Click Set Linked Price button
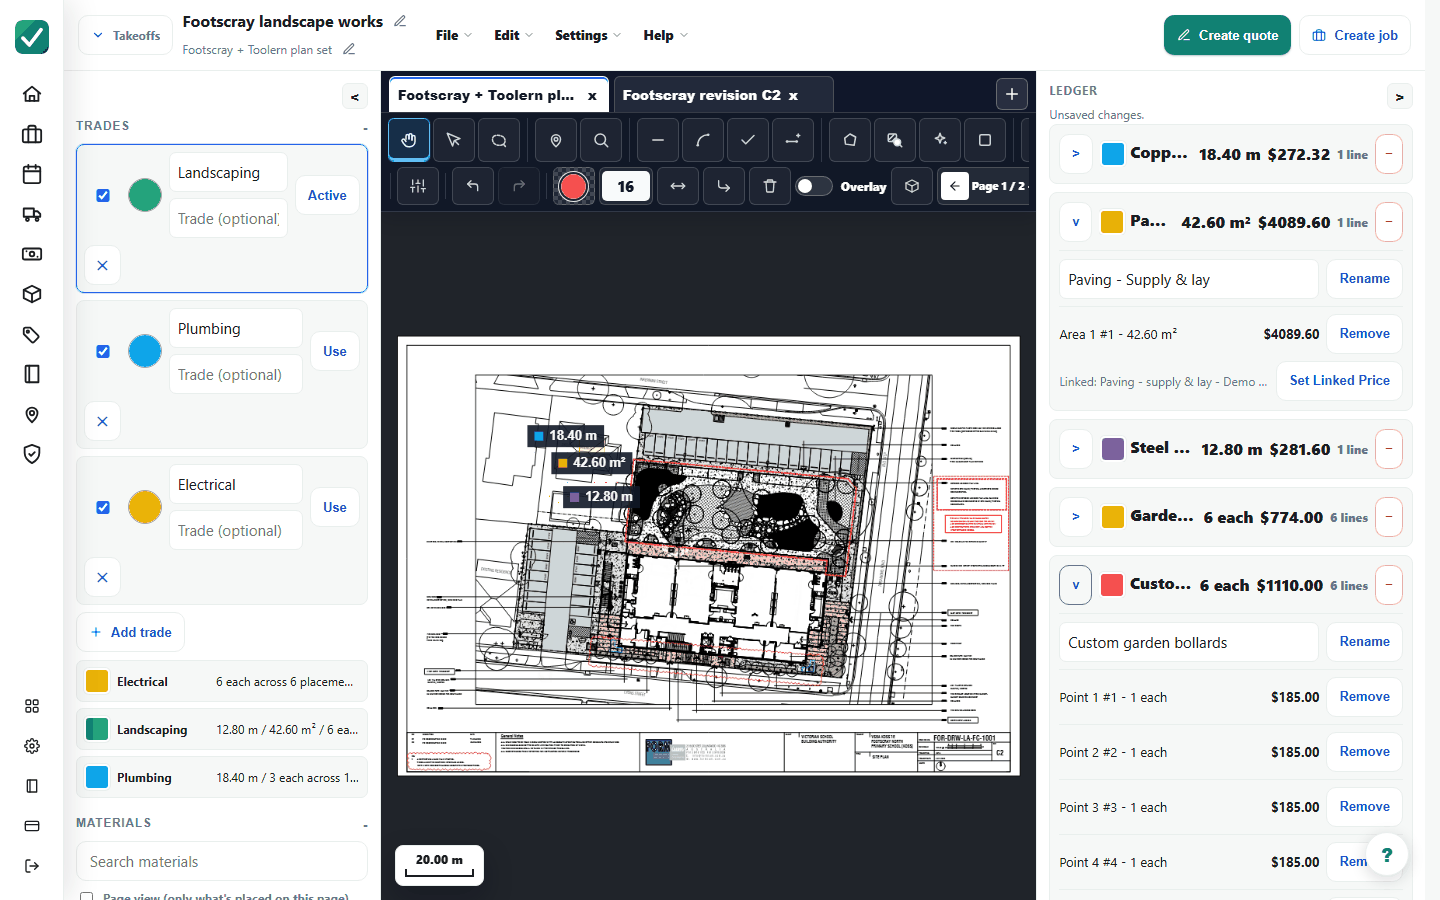 click(1339, 380)
